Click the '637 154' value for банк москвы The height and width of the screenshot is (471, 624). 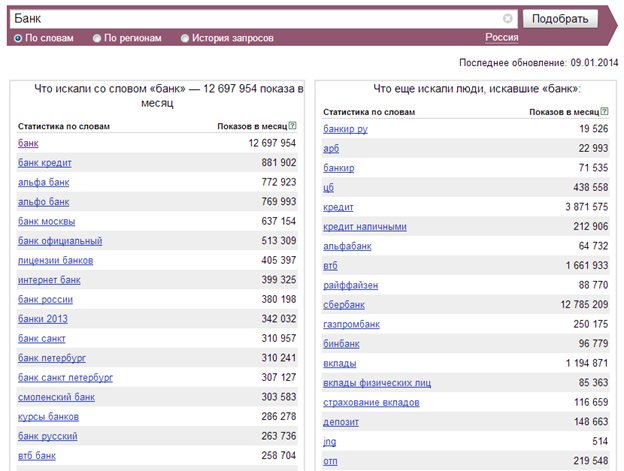[279, 221]
